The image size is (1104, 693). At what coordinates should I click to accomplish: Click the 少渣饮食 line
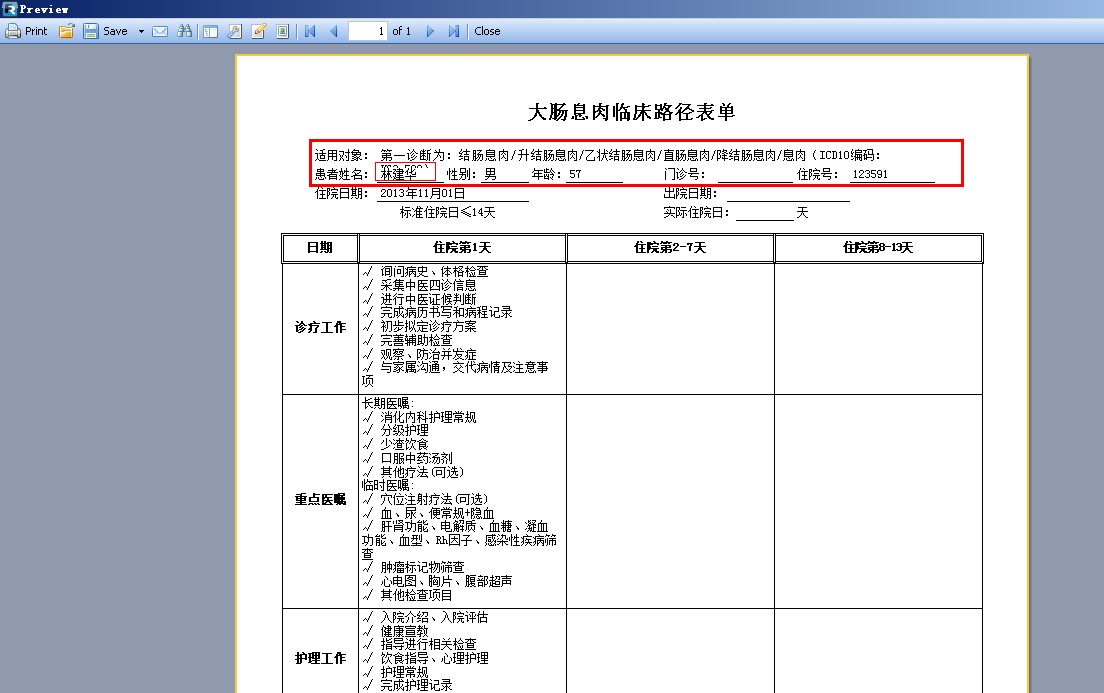coord(395,444)
